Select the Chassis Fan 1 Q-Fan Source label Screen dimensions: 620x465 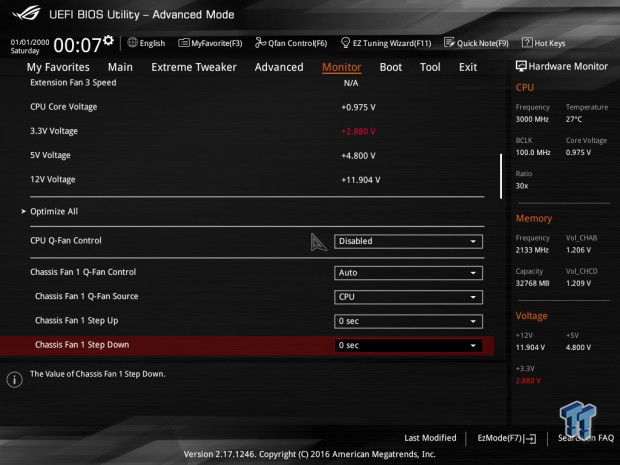tap(87, 296)
